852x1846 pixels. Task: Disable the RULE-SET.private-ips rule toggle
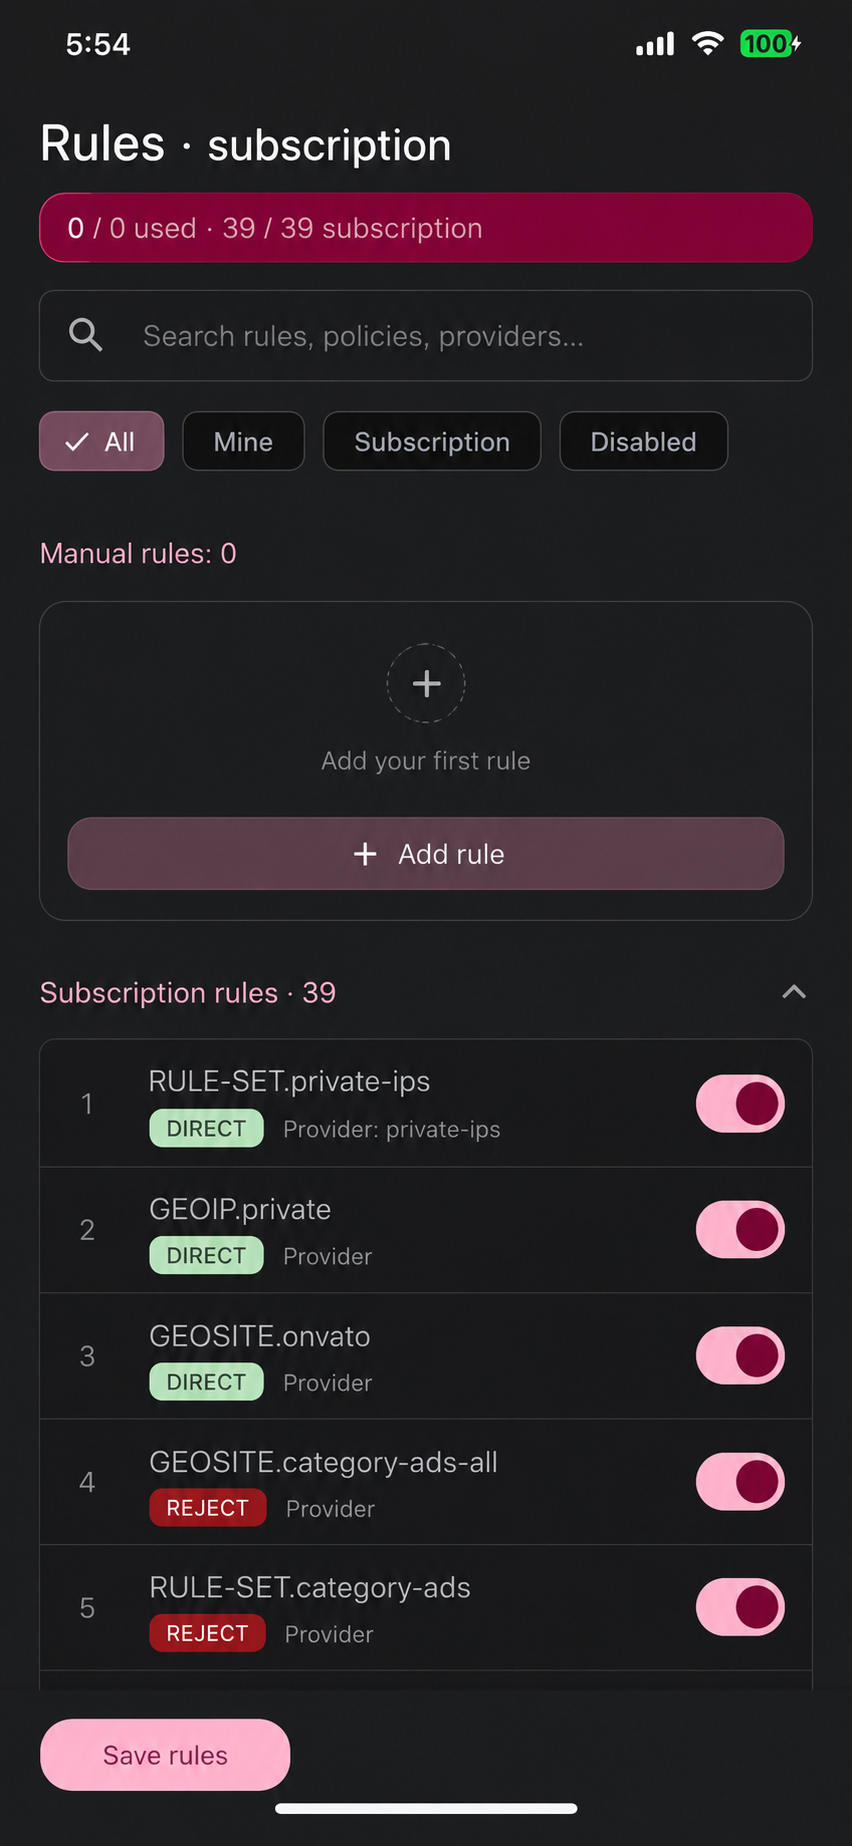(x=740, y=1104)
